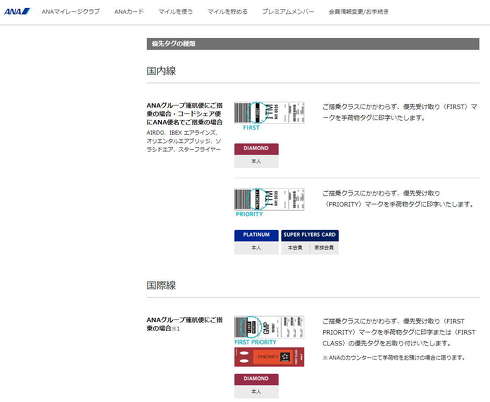
Task: Open the プレミアムメンバー menu
Action: tap(288, 12)
